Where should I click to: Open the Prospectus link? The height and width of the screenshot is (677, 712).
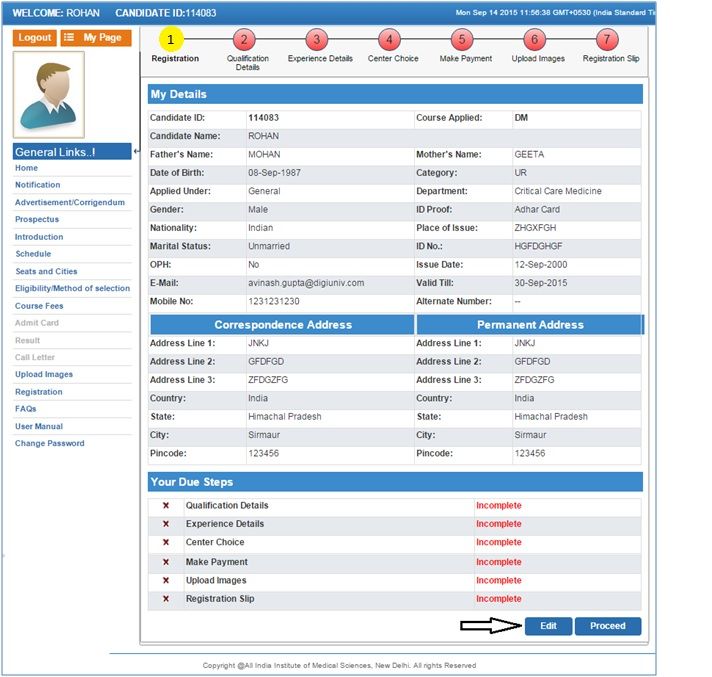click(x=37, y=219)
